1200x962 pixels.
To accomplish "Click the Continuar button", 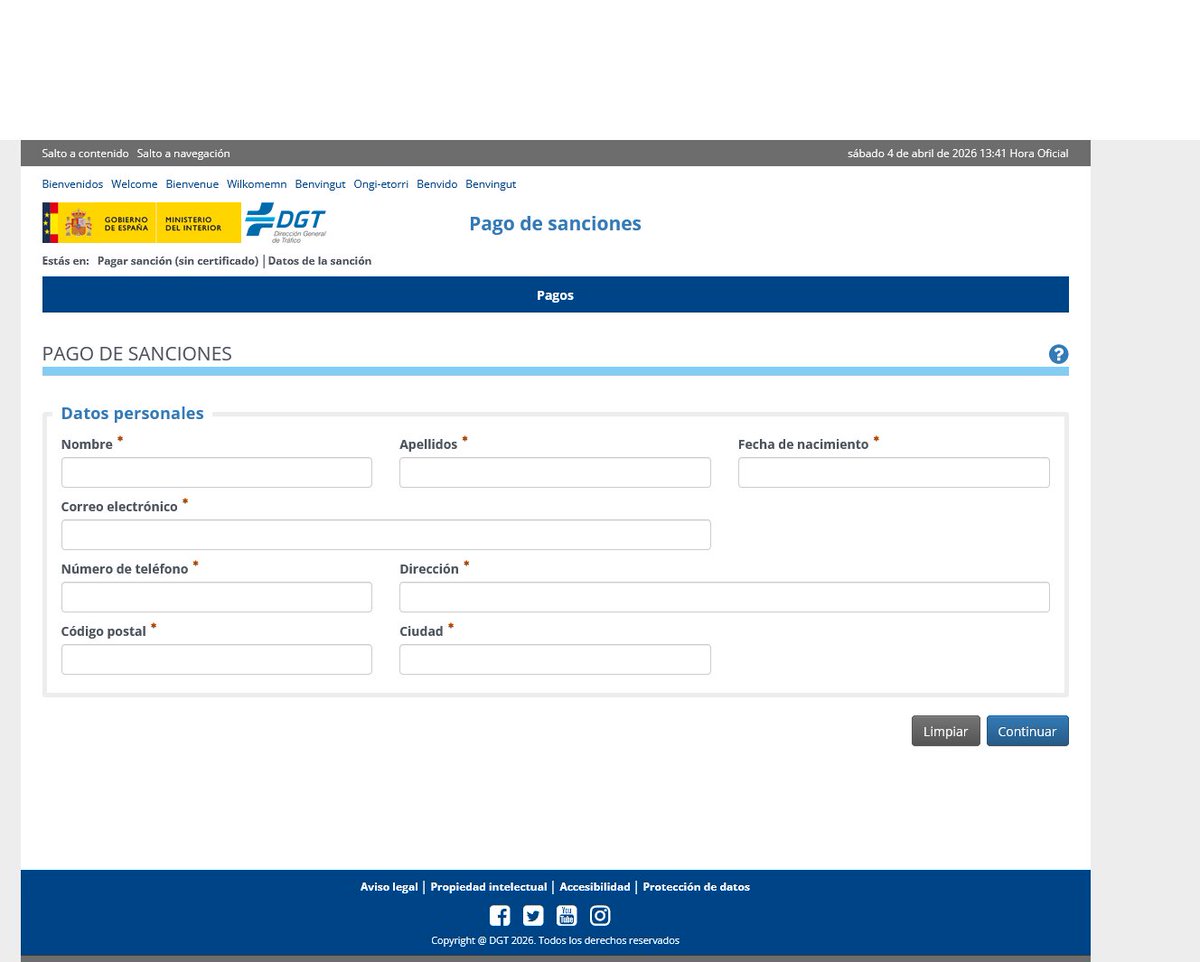I will click(1027, 731).
